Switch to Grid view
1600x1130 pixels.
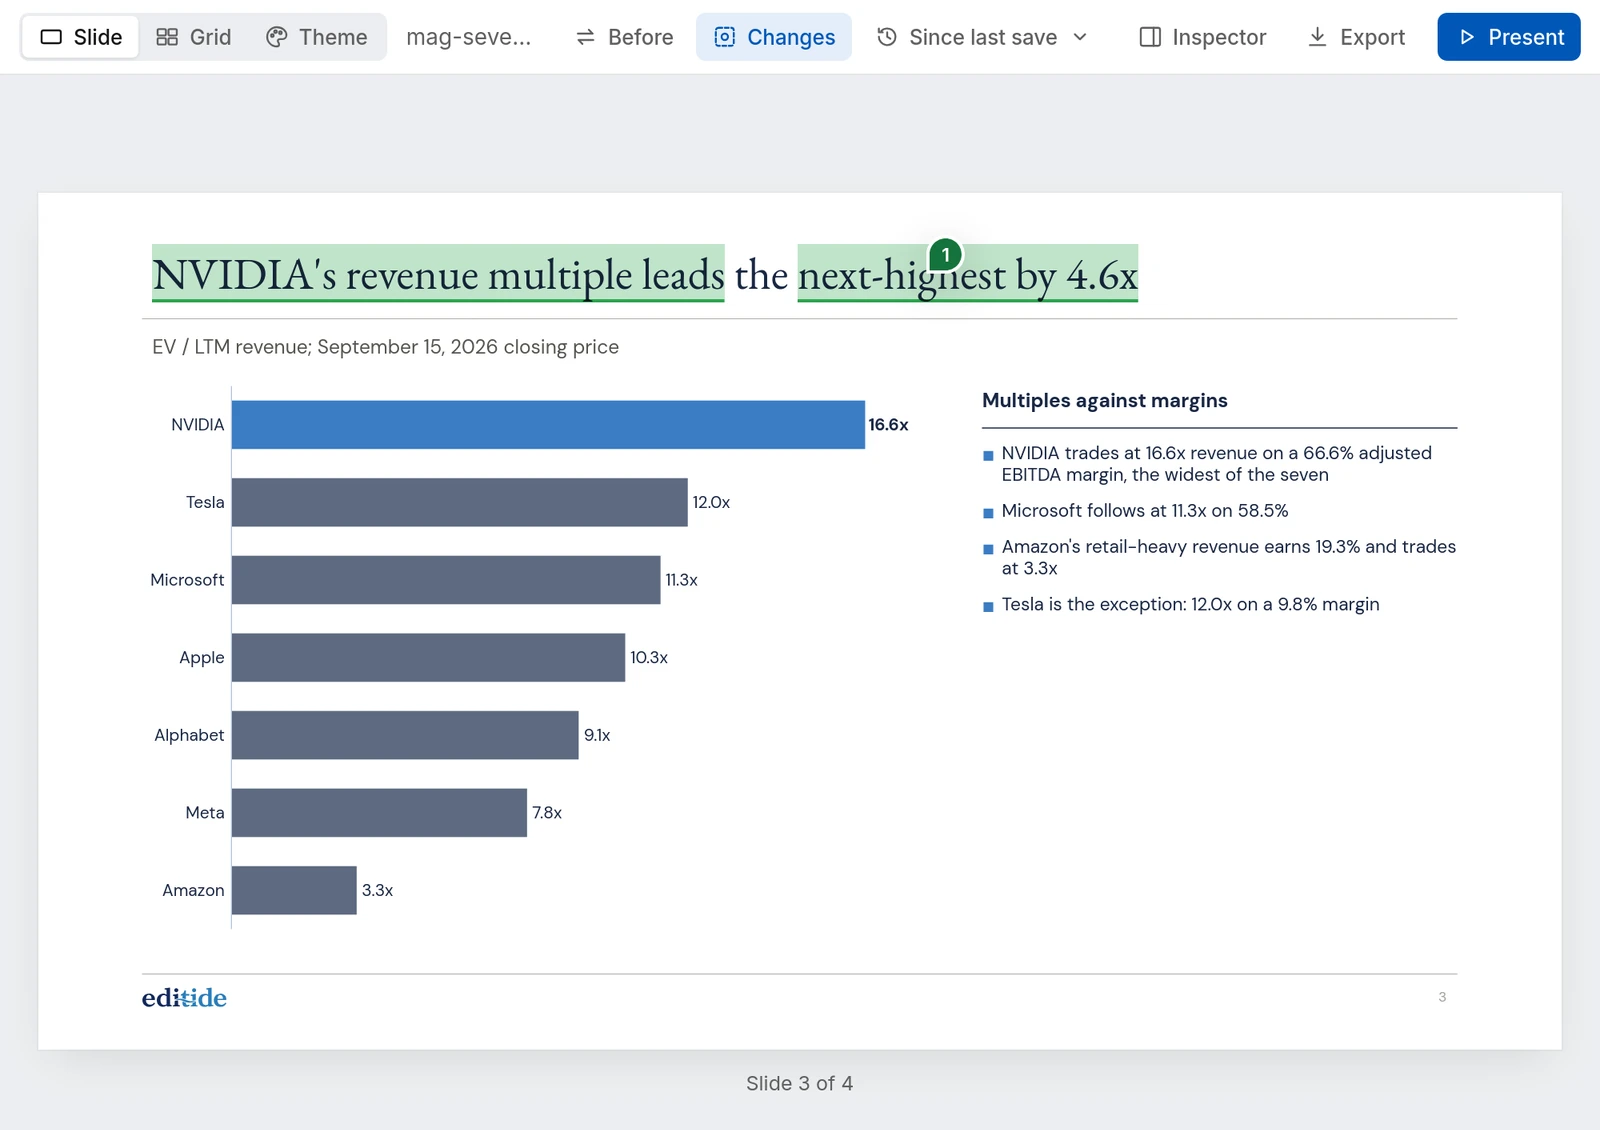(x=194, y=37)
